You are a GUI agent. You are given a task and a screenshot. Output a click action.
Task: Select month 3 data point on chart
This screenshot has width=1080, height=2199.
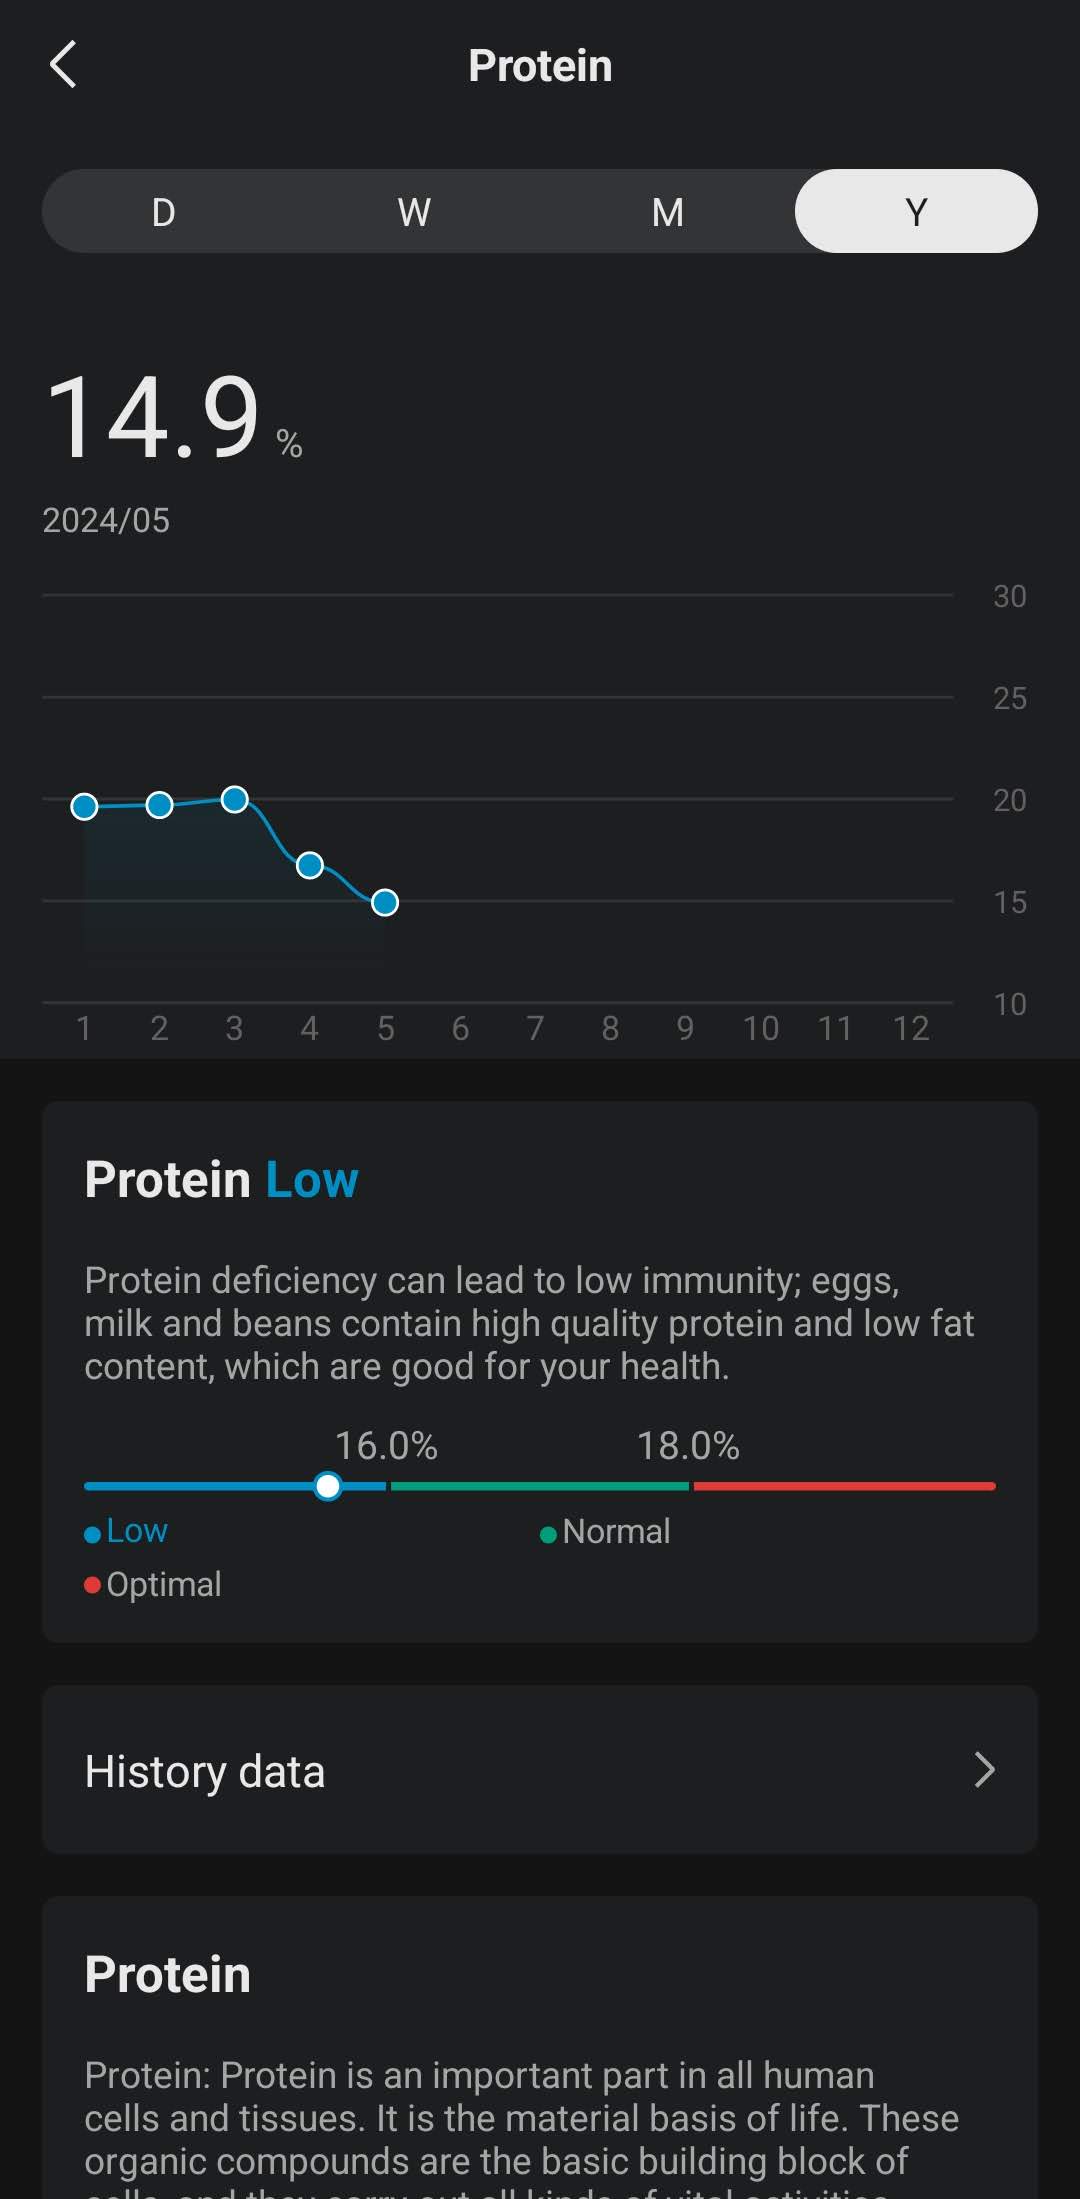click(x=235, y=799)
